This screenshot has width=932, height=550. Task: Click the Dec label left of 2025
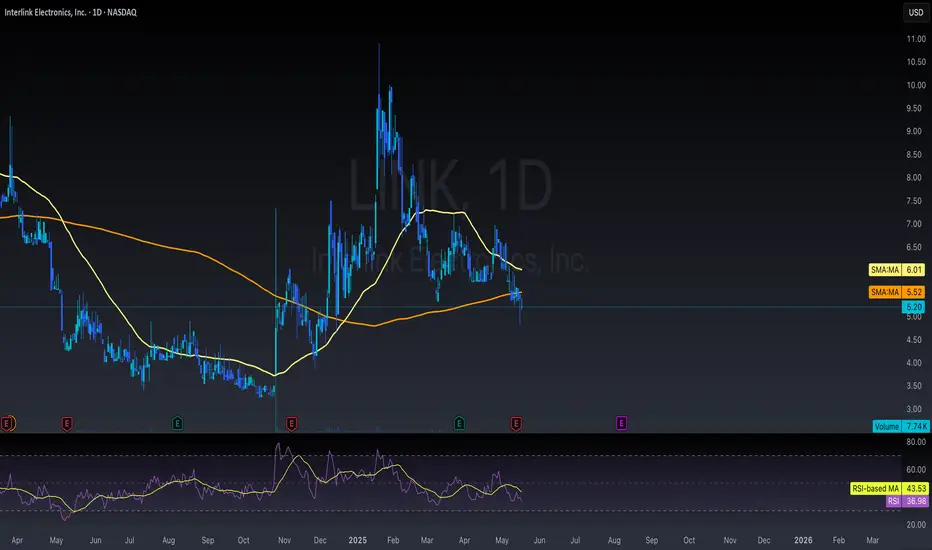click(x=320, y=540)
